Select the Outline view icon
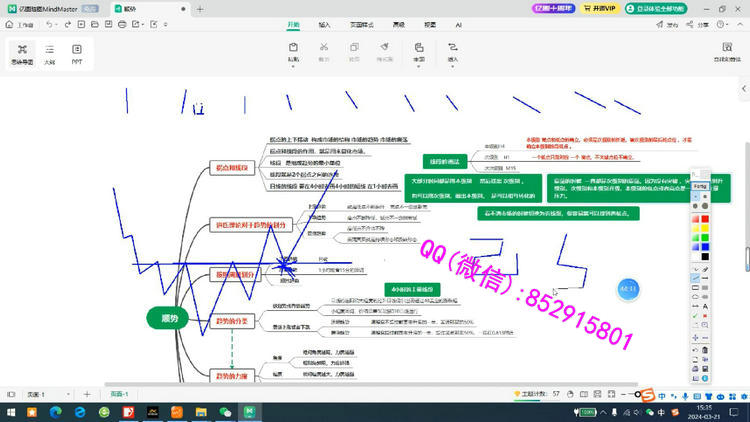Screen dimensions: 750x422 coord(50,53)
